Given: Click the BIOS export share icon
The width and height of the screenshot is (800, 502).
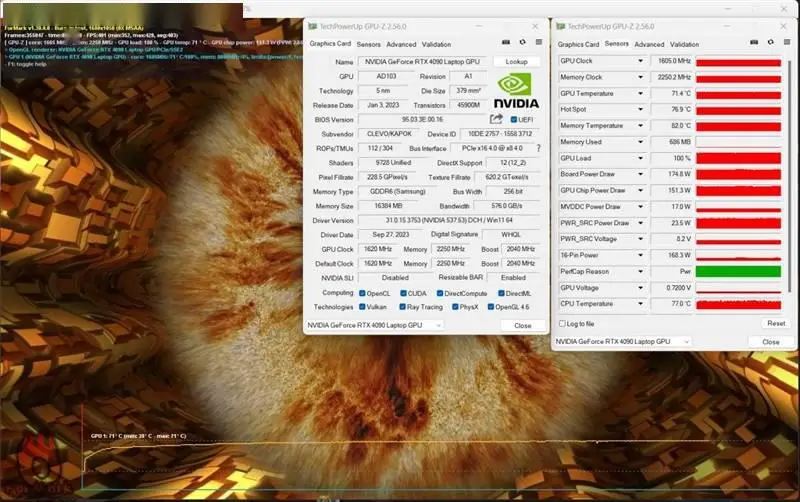Looking at the screenshot, I should coord(496,119).
